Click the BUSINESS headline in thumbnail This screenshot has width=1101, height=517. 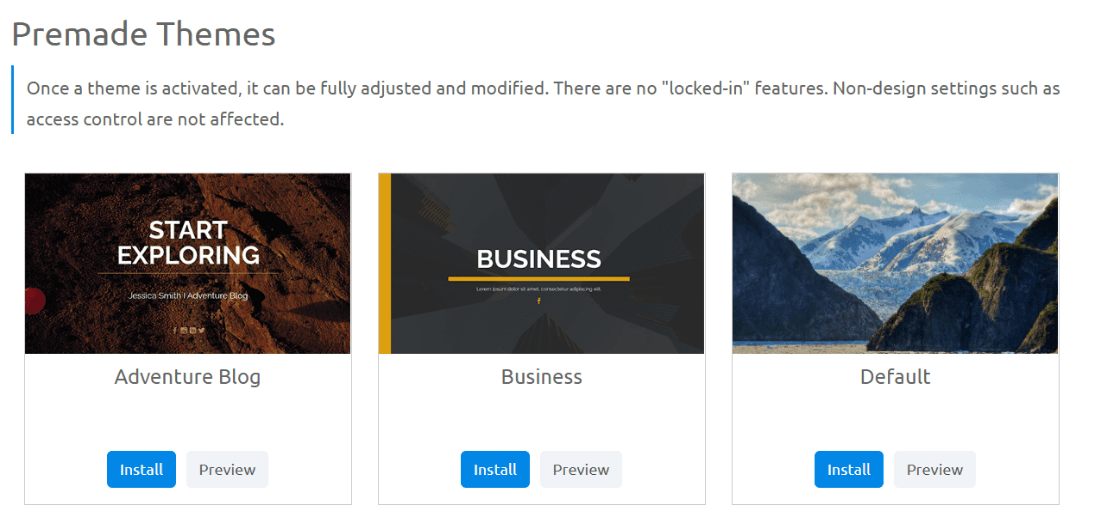539,259
